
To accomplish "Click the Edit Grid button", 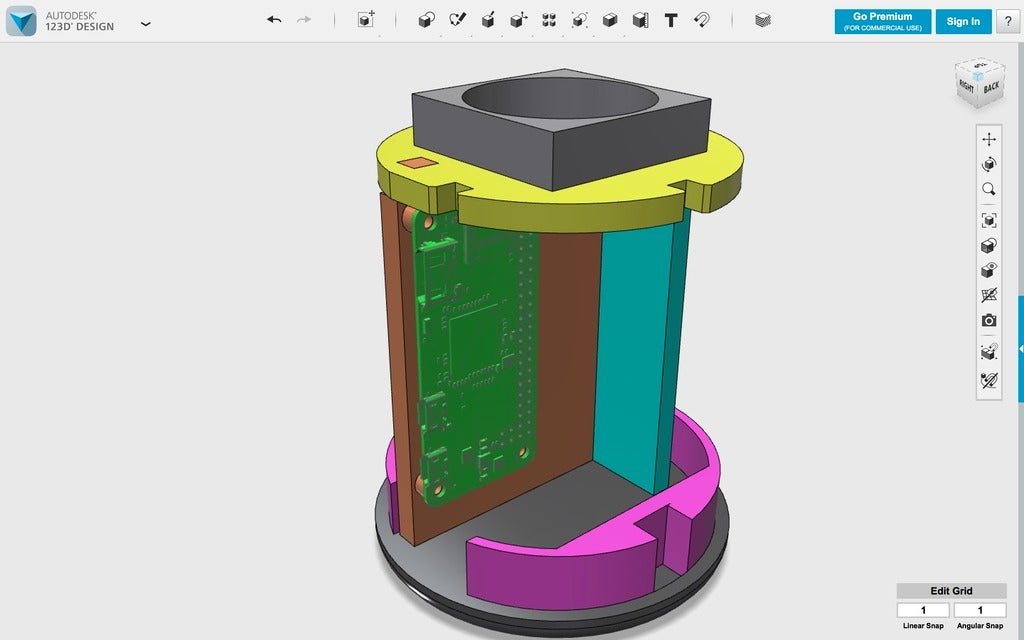I will click(x=951, y=591).
